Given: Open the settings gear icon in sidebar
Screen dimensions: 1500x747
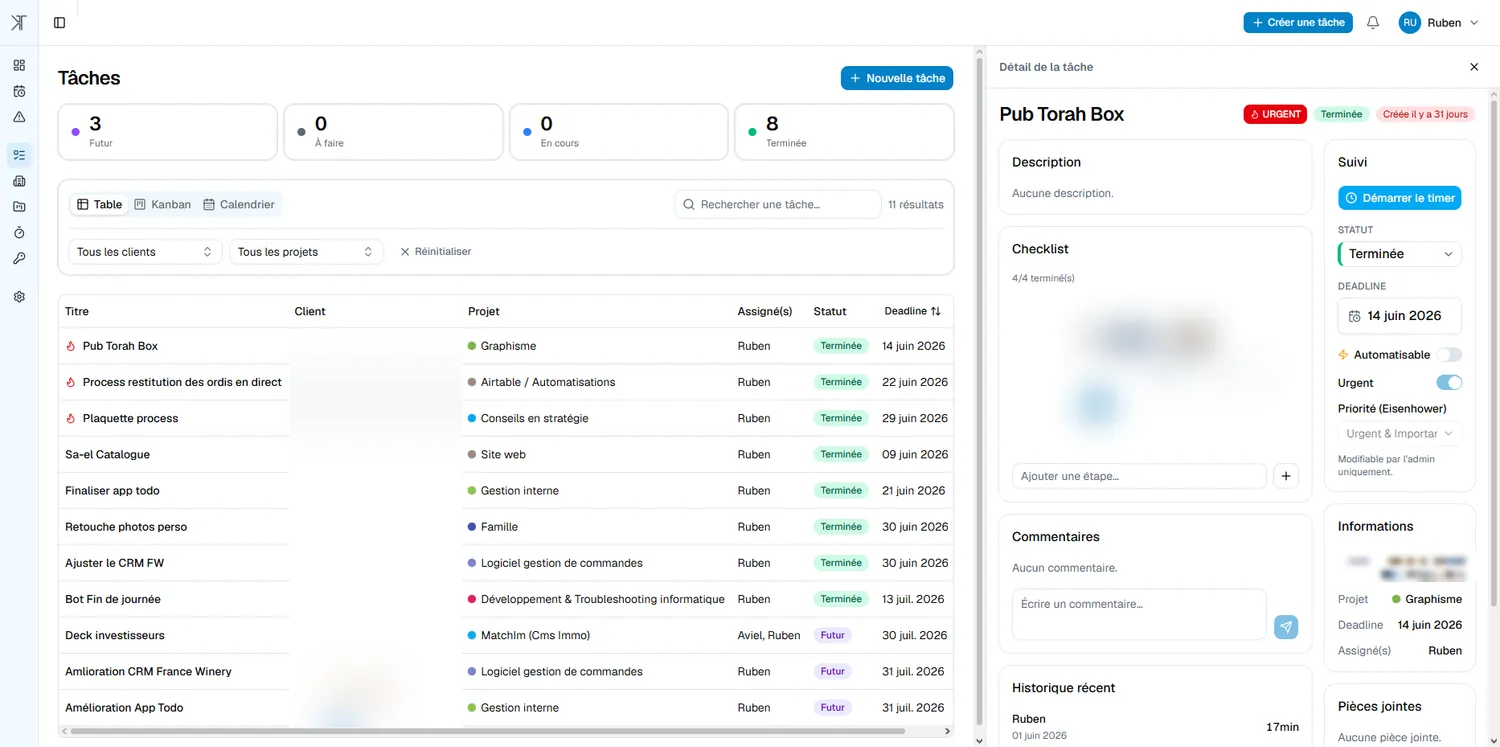Looking at the screenshot, I should (x=19, y=297).
